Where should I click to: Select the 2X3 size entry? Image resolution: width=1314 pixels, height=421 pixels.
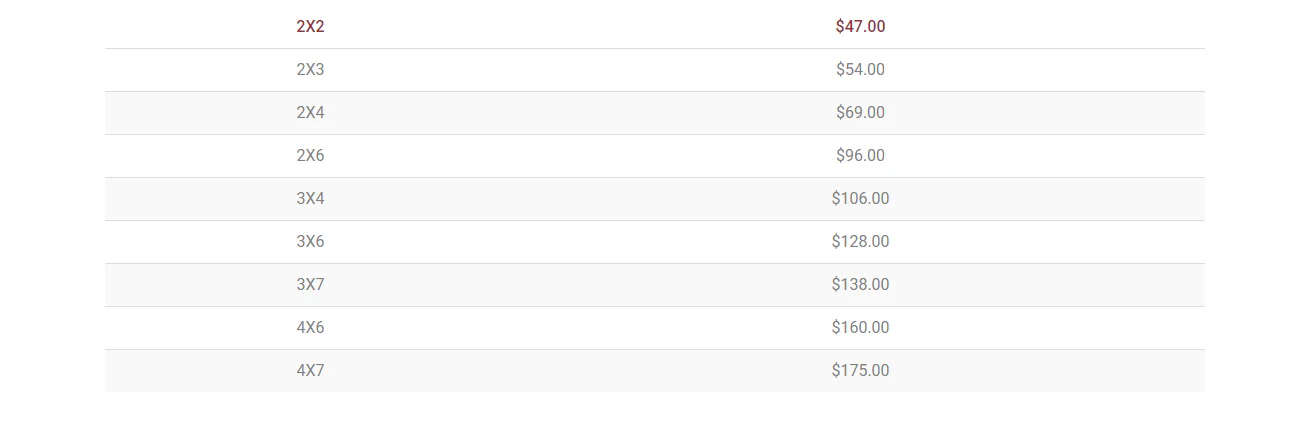pos(310,70)
